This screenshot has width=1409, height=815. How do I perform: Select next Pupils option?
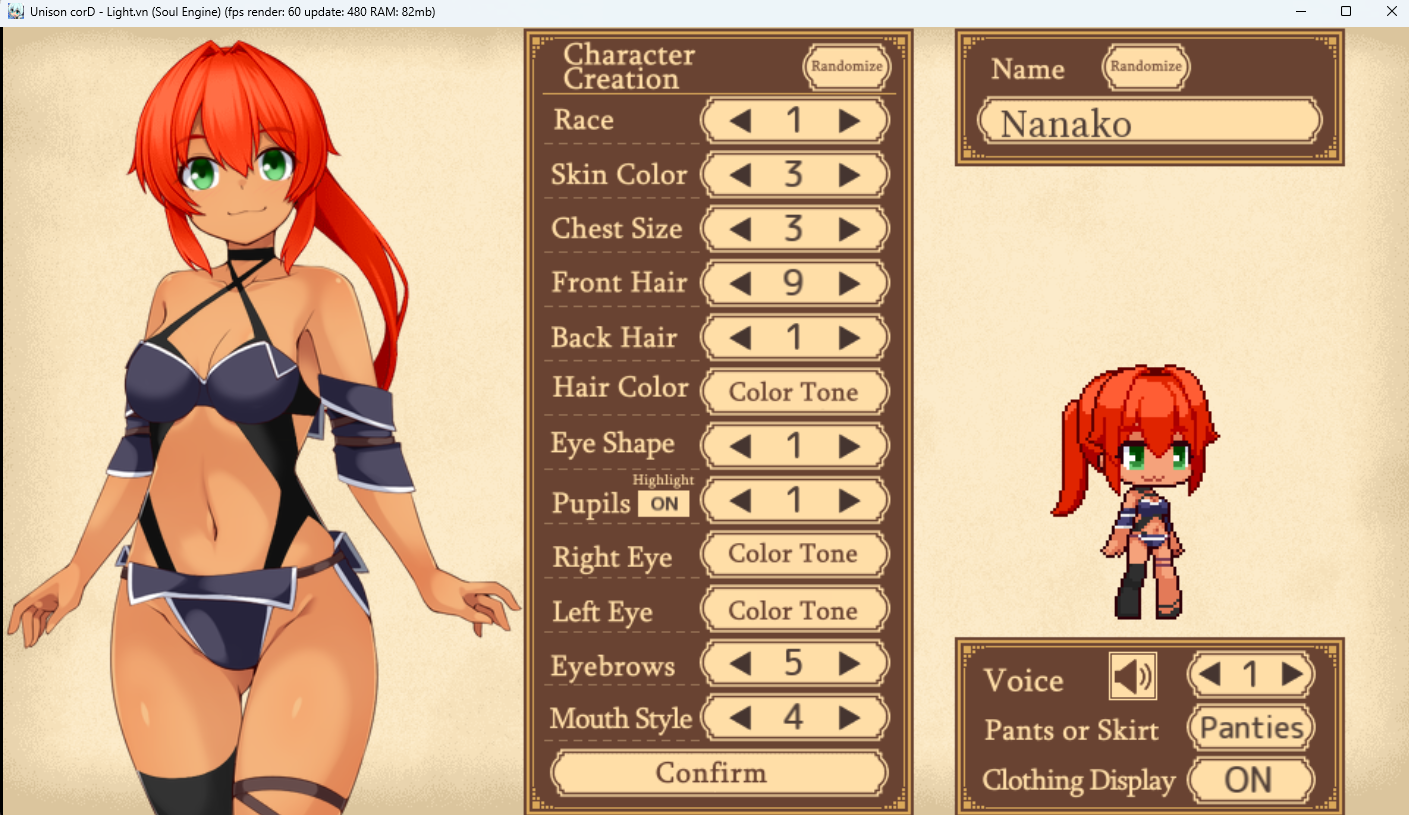[x=849, y=500]
